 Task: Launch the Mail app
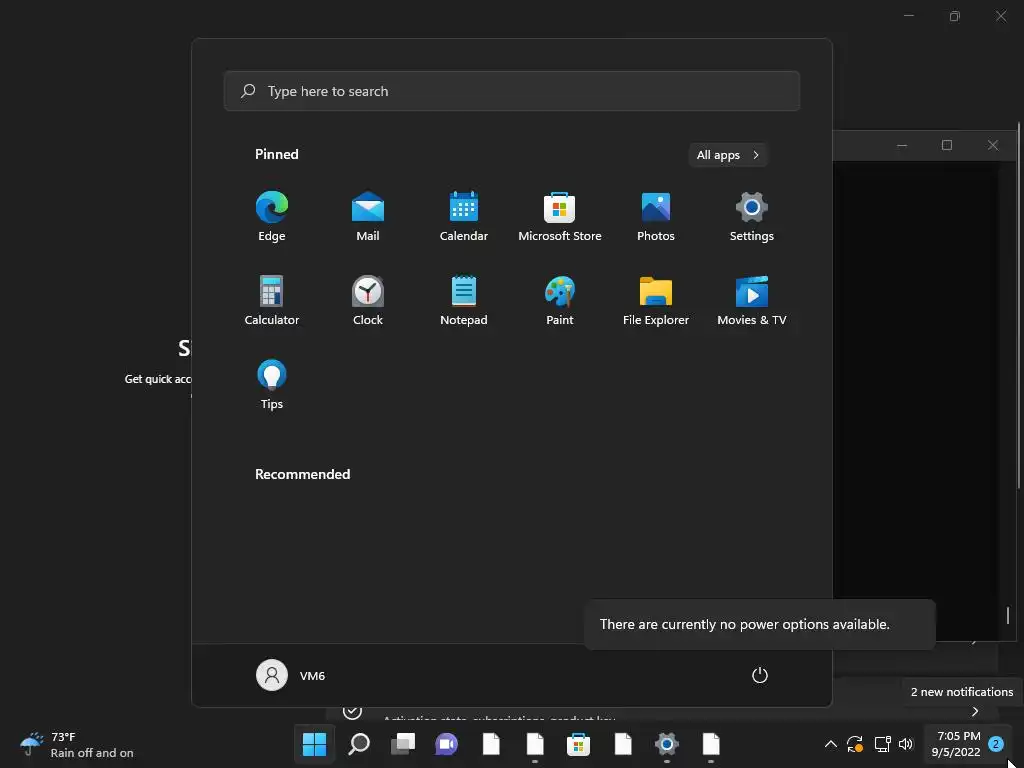click(368, 216)
